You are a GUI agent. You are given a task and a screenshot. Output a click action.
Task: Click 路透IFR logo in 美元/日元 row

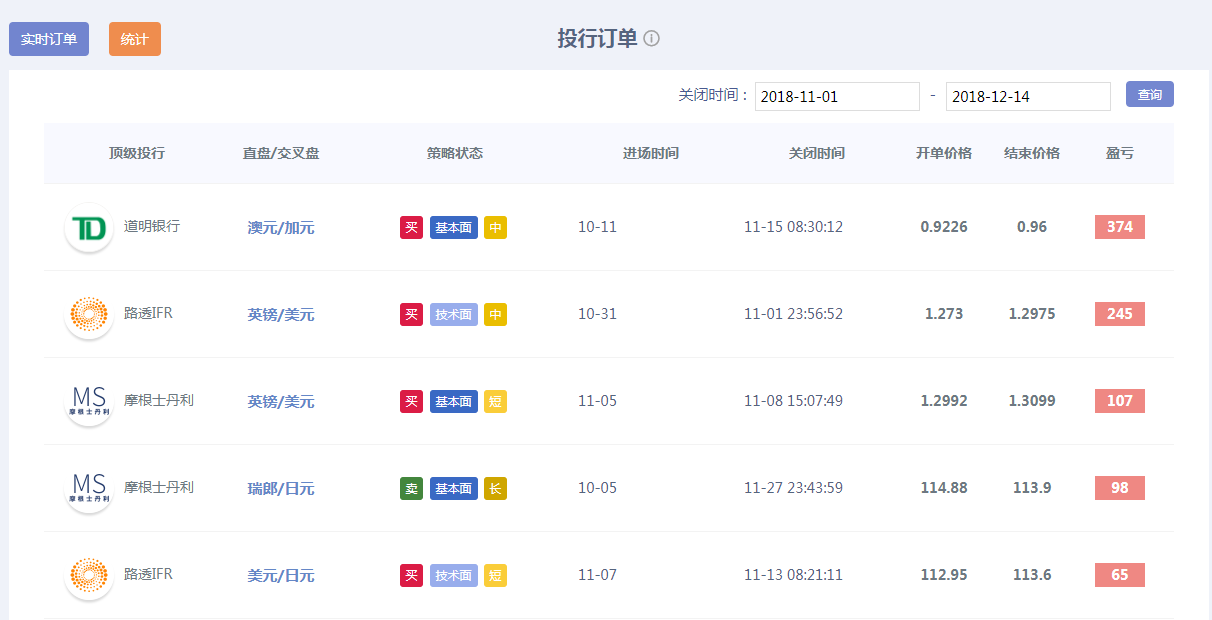(89, 575)
